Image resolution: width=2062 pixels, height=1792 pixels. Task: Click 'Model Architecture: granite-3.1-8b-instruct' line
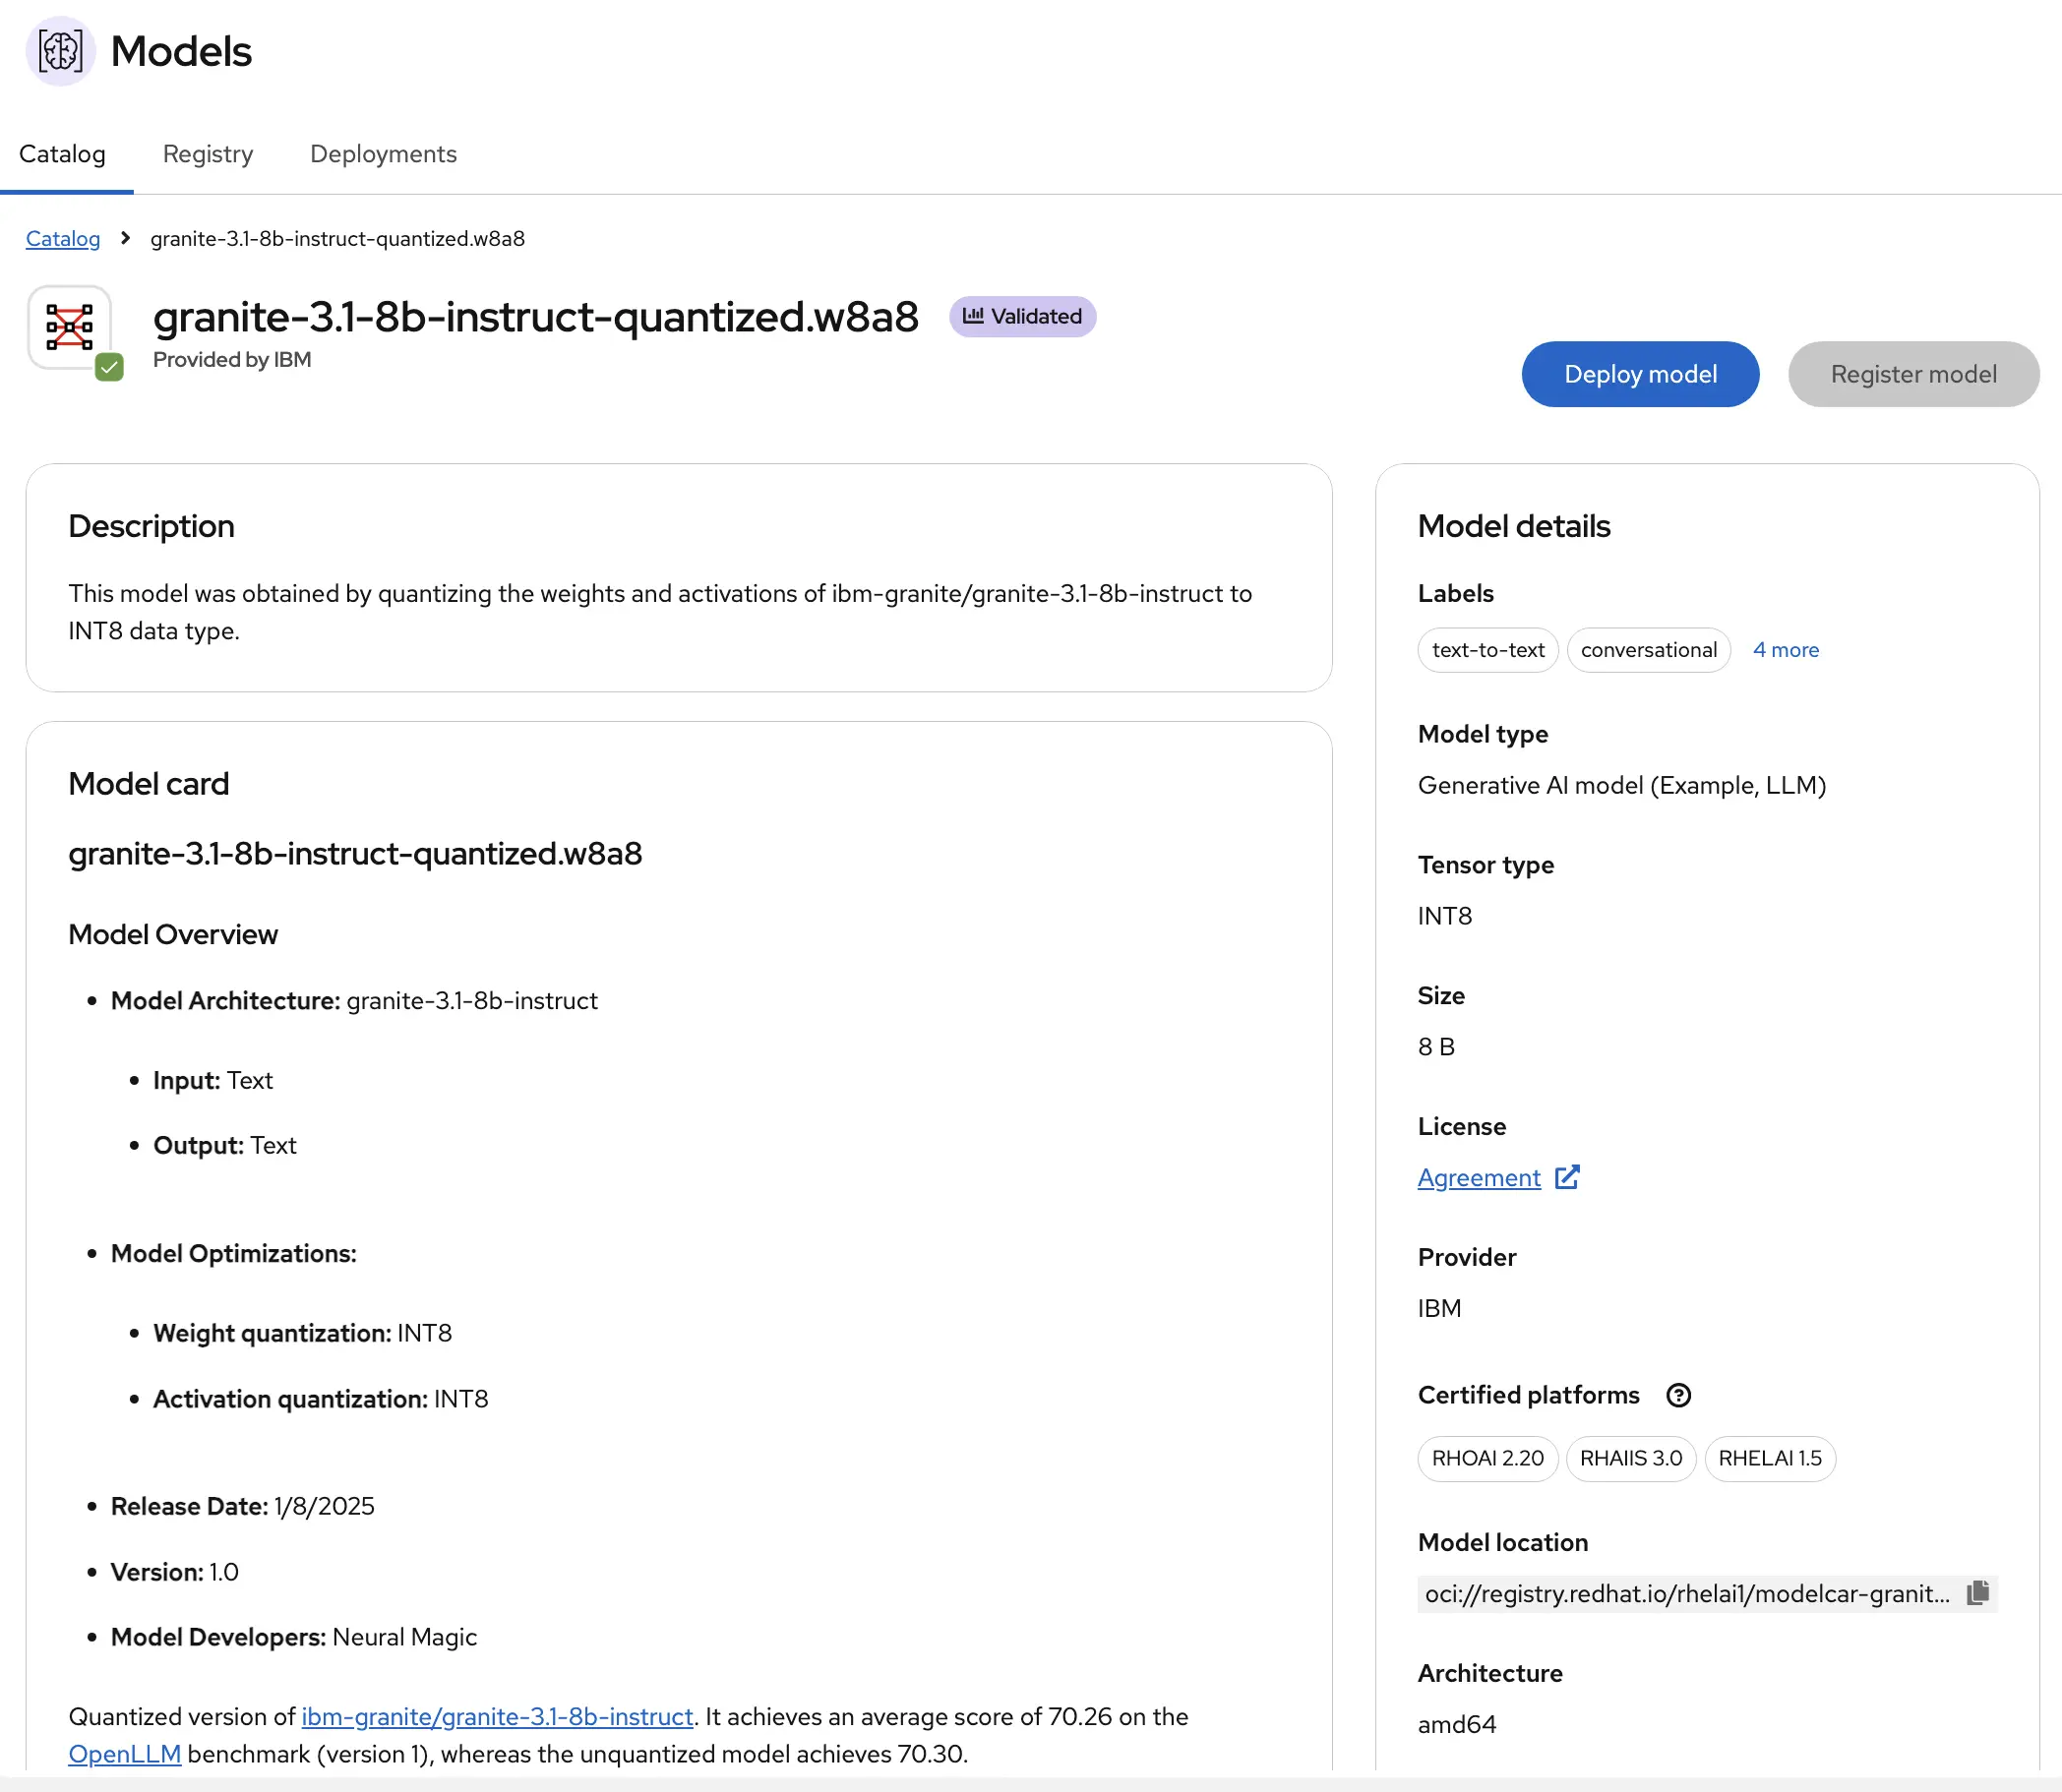click(354, 1001)
